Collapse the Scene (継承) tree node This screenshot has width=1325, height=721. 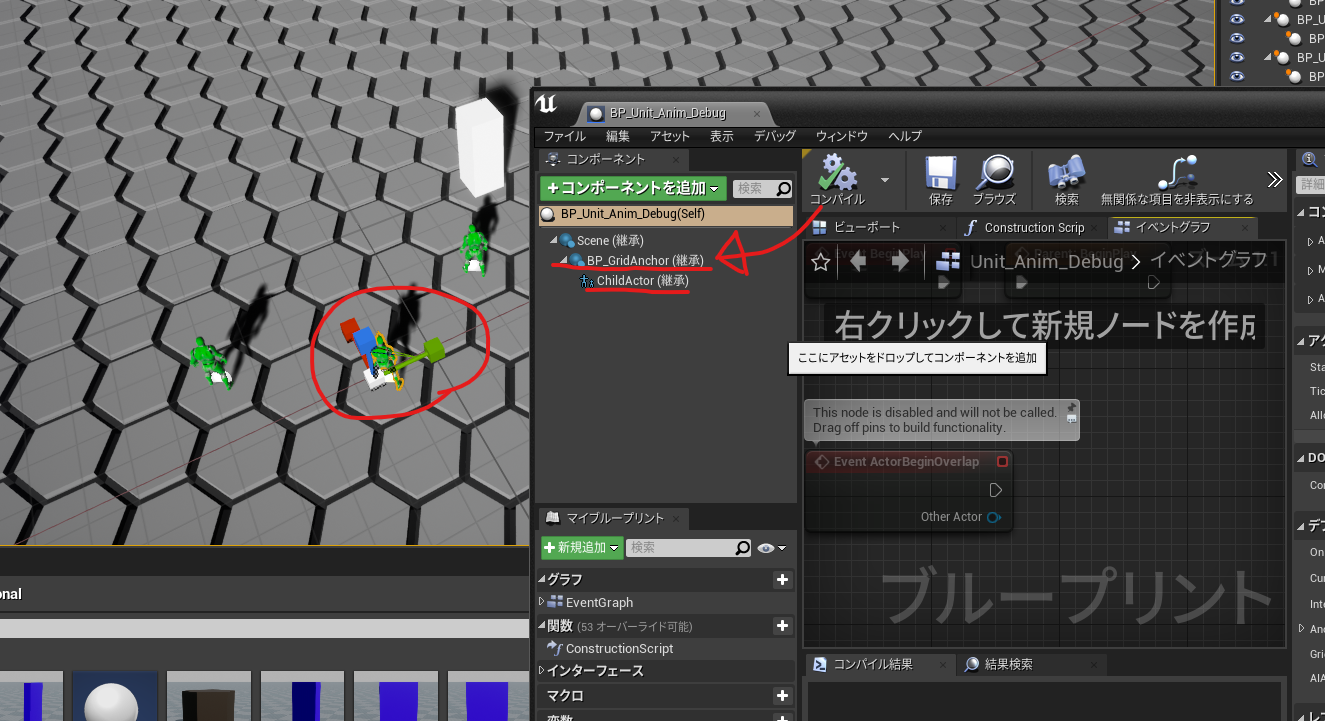551,241
